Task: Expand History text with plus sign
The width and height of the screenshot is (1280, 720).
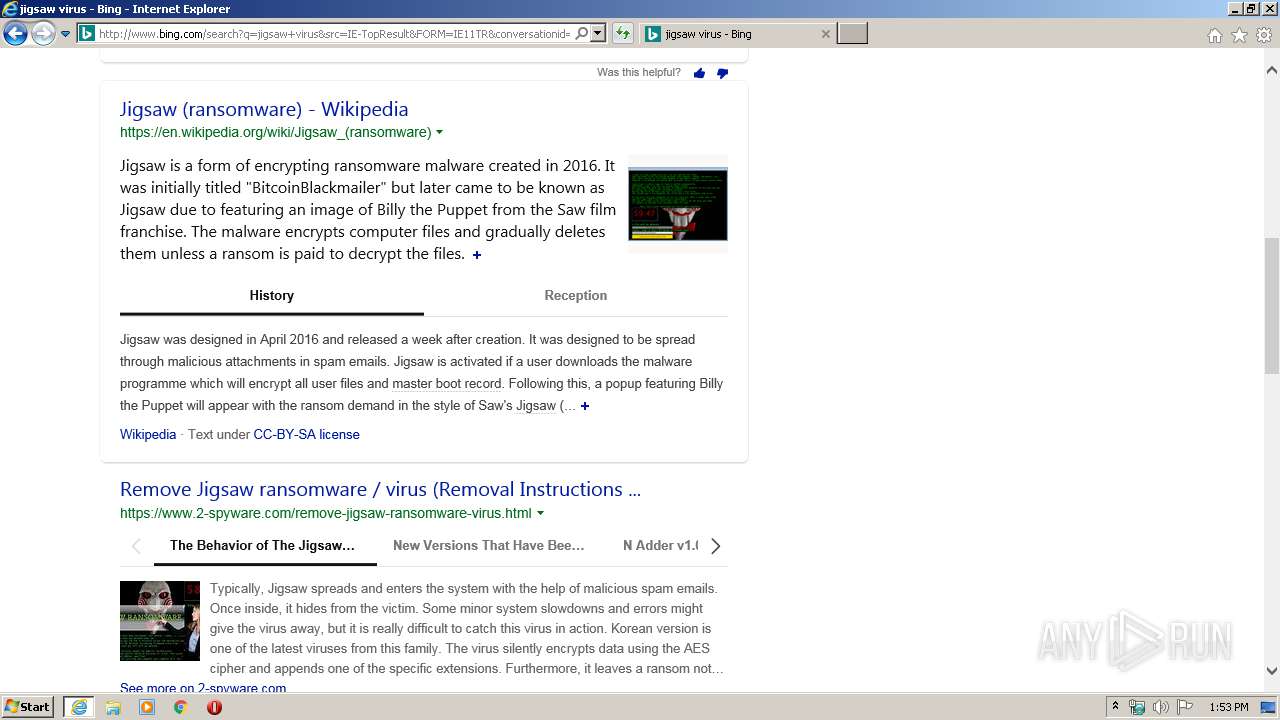Action: 585,406
